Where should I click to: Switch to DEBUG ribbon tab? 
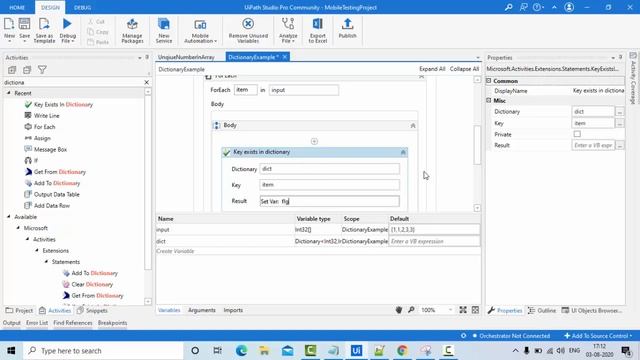[x=82, y=7]
